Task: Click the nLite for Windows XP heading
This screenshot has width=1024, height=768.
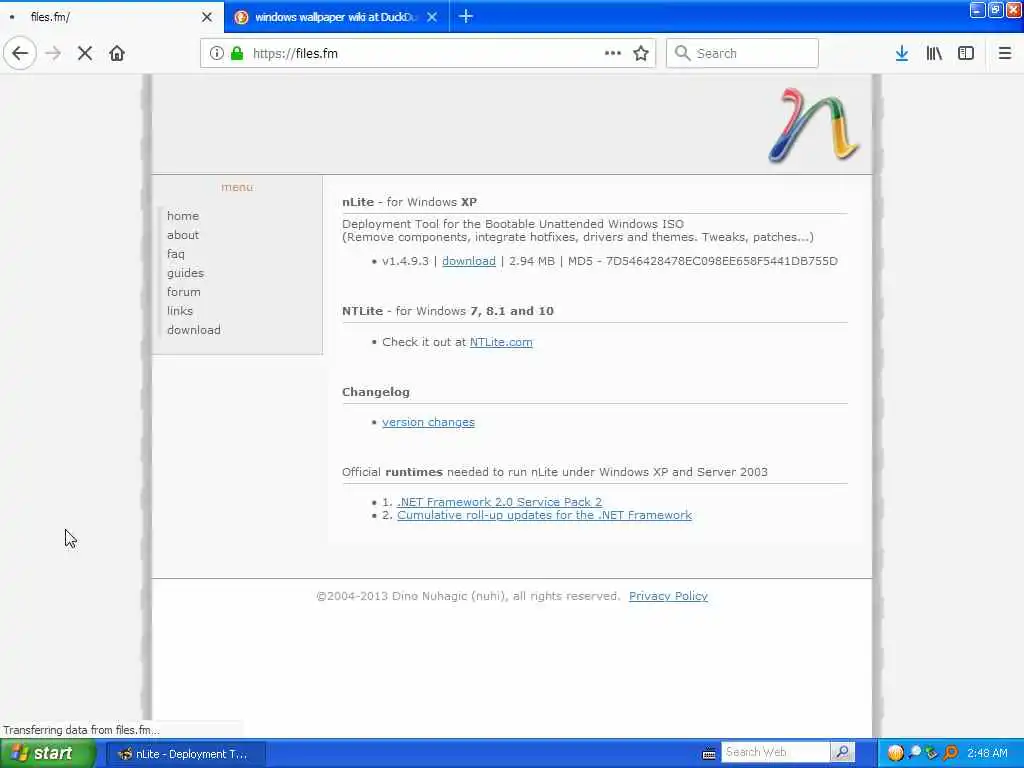Action: (x=409, y=202)
